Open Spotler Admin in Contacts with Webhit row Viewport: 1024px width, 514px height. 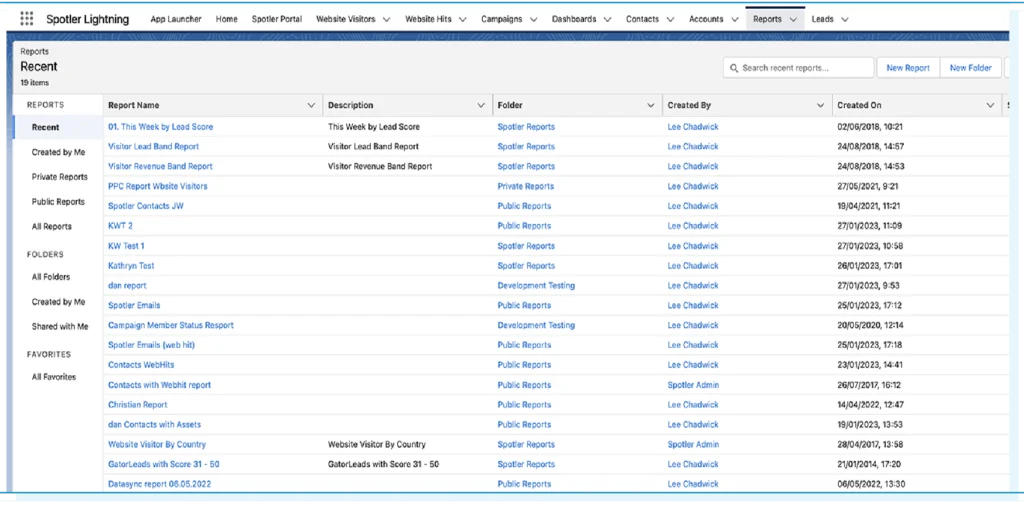click(x=693, y=385)
